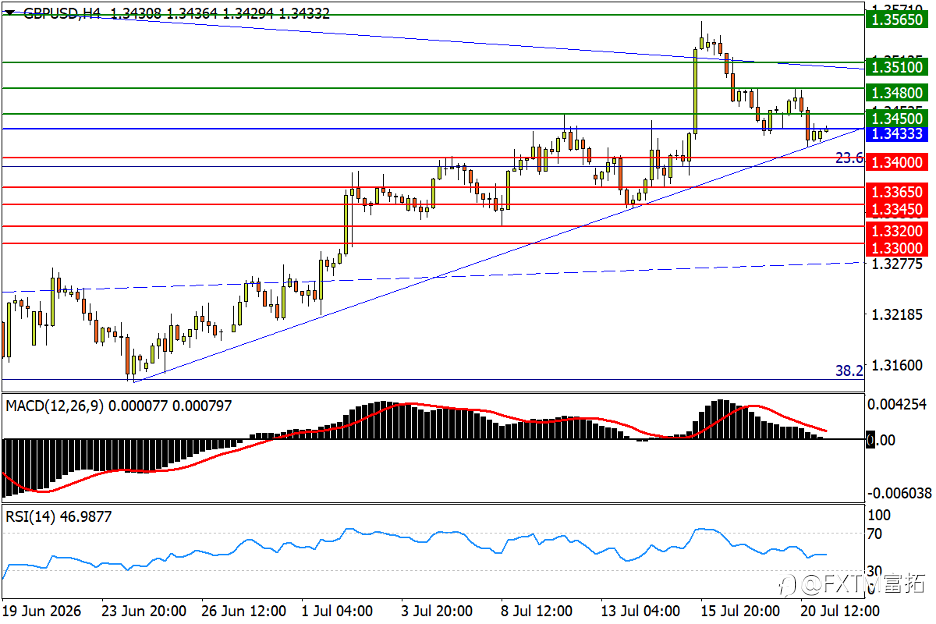This screenshot has width=936, height=624.
Task: Click the RSI 100 scale label
Action: 879,515
